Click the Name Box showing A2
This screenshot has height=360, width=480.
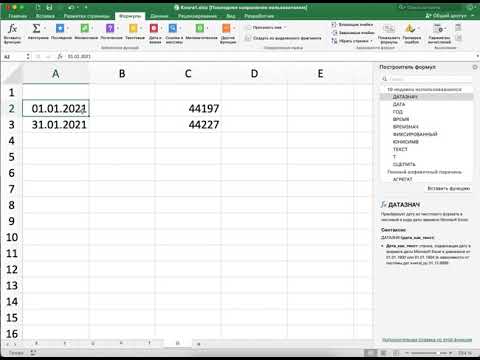click(13, 56)
